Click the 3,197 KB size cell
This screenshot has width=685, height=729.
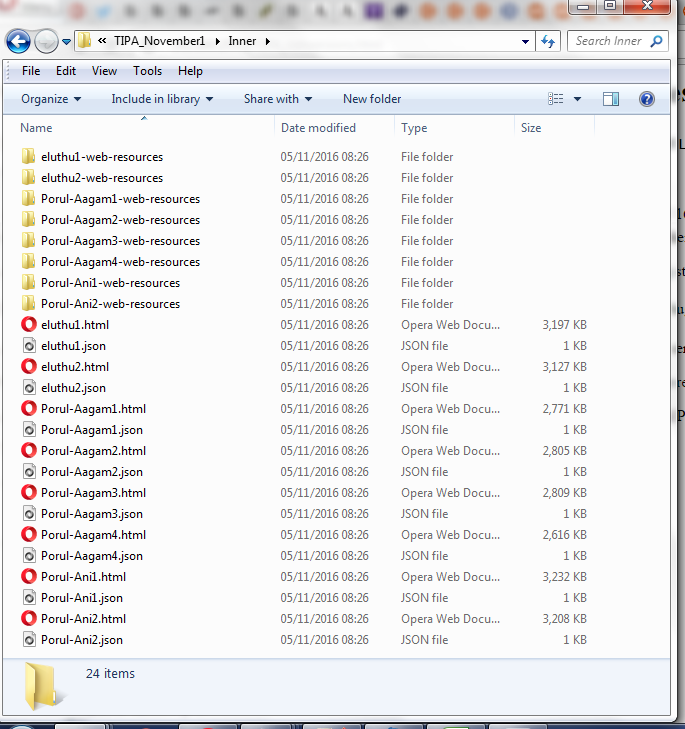pyautogui.click(x=564, y=325)
